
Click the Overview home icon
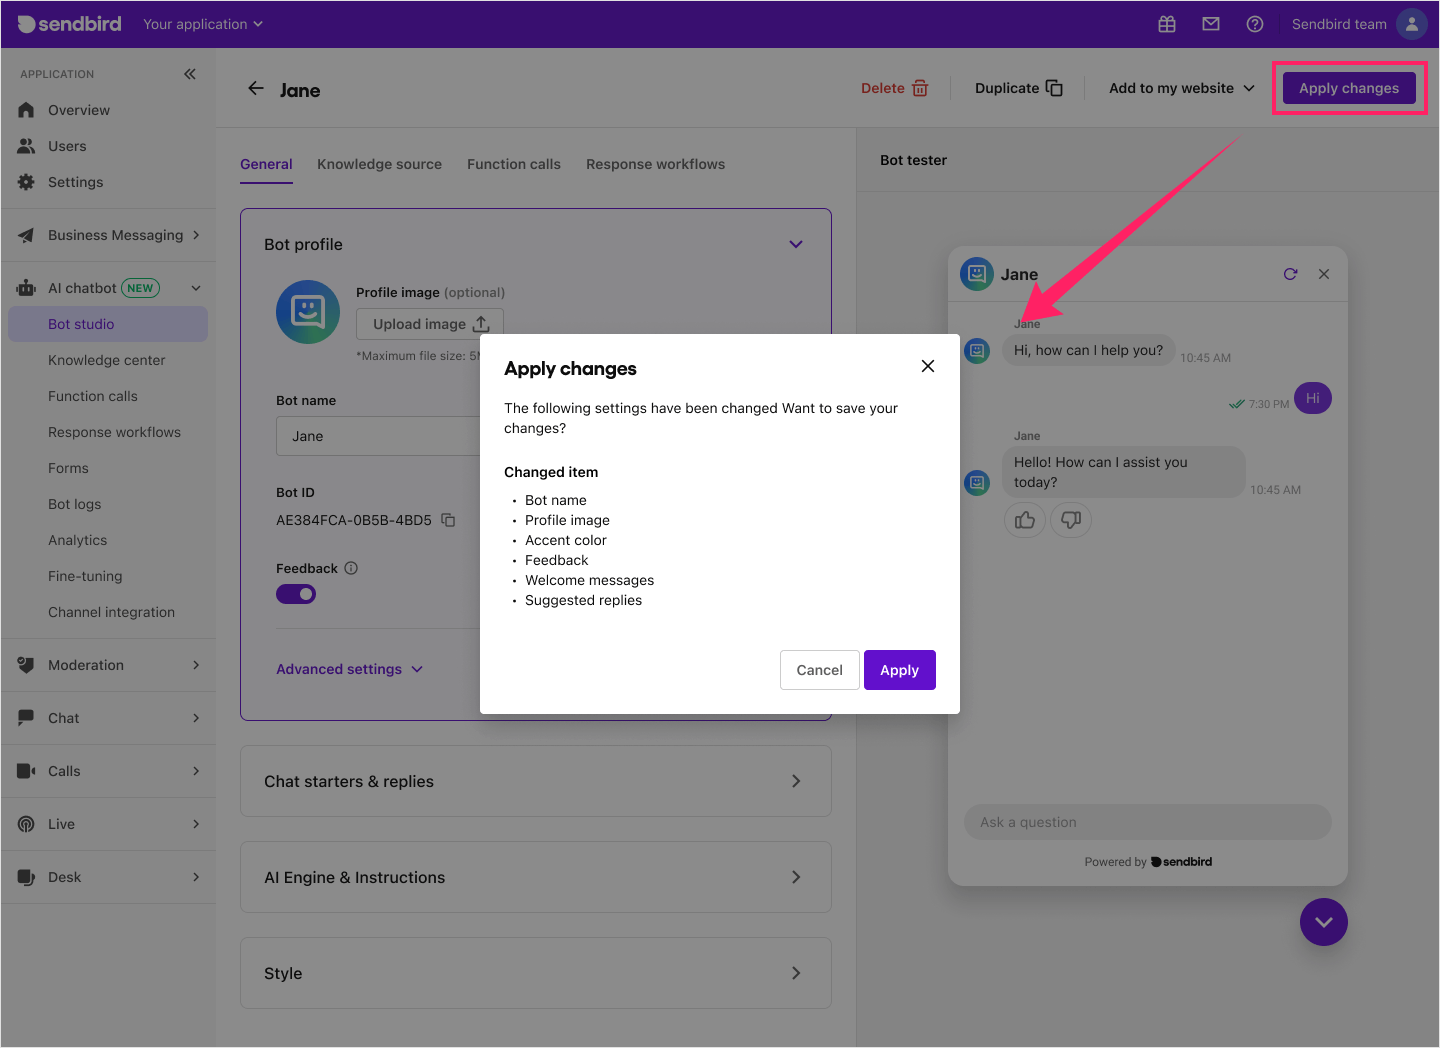click(26, 110)
